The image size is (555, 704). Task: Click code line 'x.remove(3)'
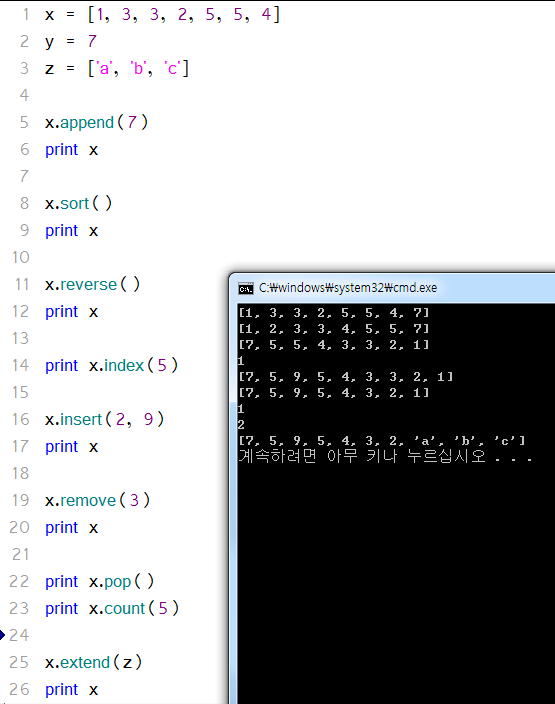[97, 500]
